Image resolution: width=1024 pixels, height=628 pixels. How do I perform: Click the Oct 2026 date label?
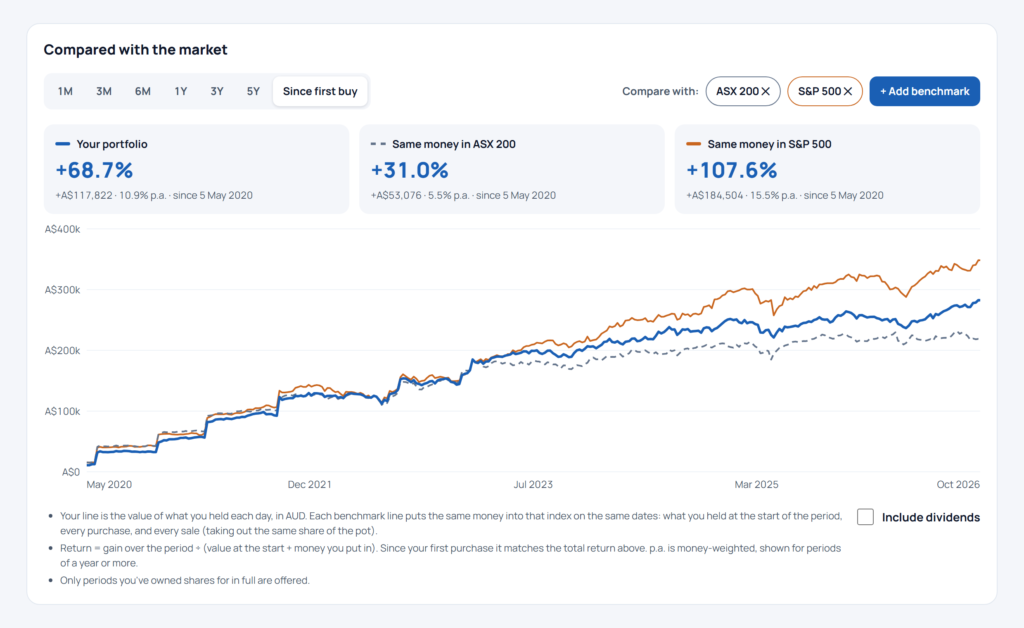958,484
